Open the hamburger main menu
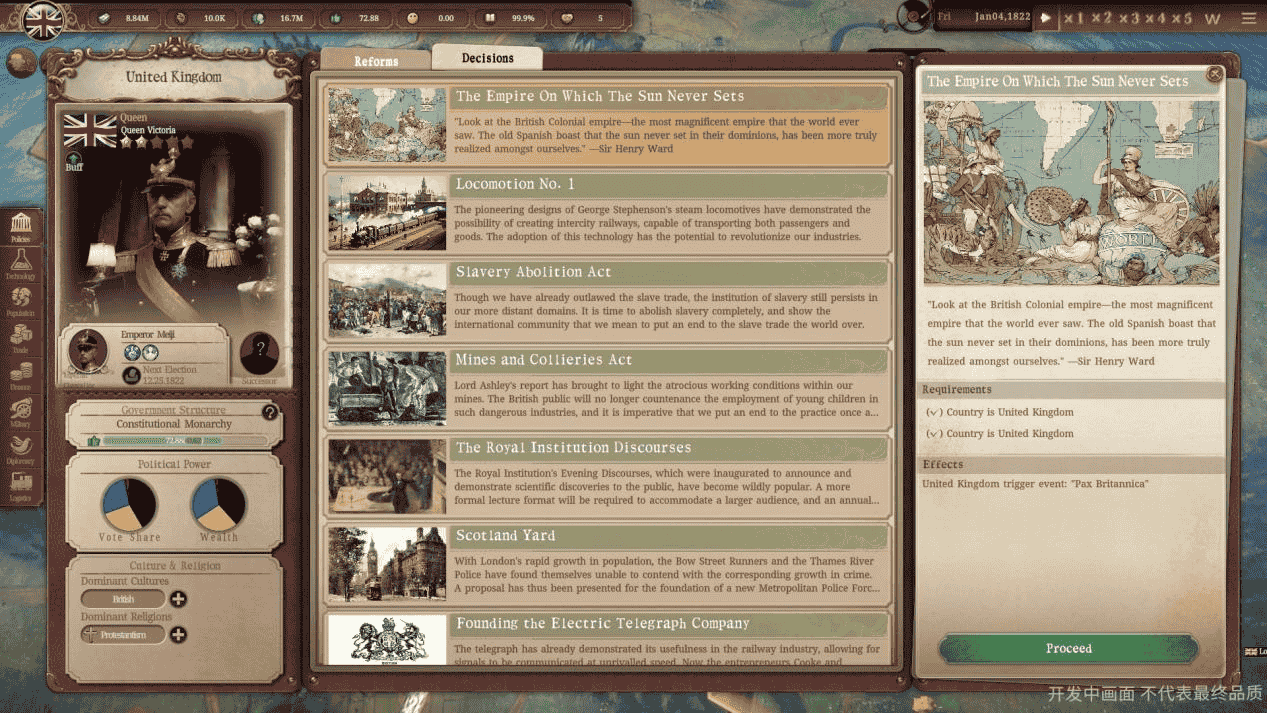 point(1248,18)
